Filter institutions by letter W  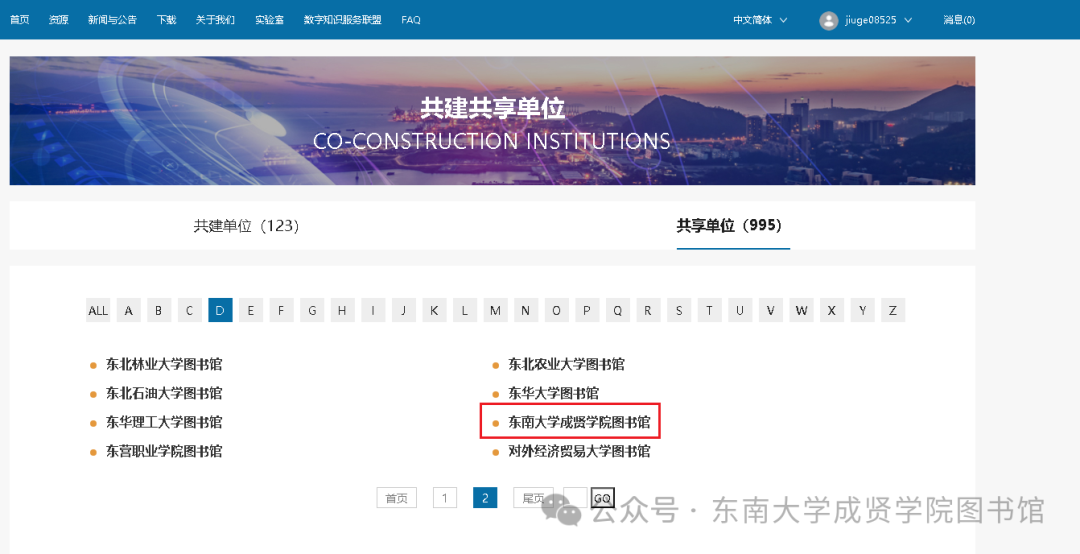point(801,310)
